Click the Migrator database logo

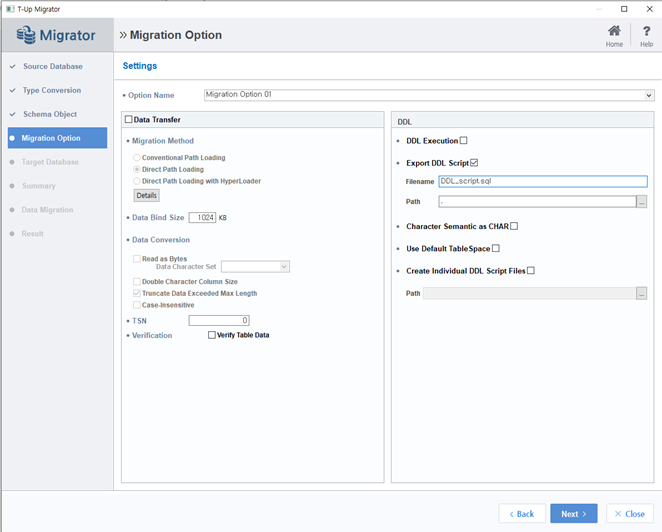tap(26, 35)
